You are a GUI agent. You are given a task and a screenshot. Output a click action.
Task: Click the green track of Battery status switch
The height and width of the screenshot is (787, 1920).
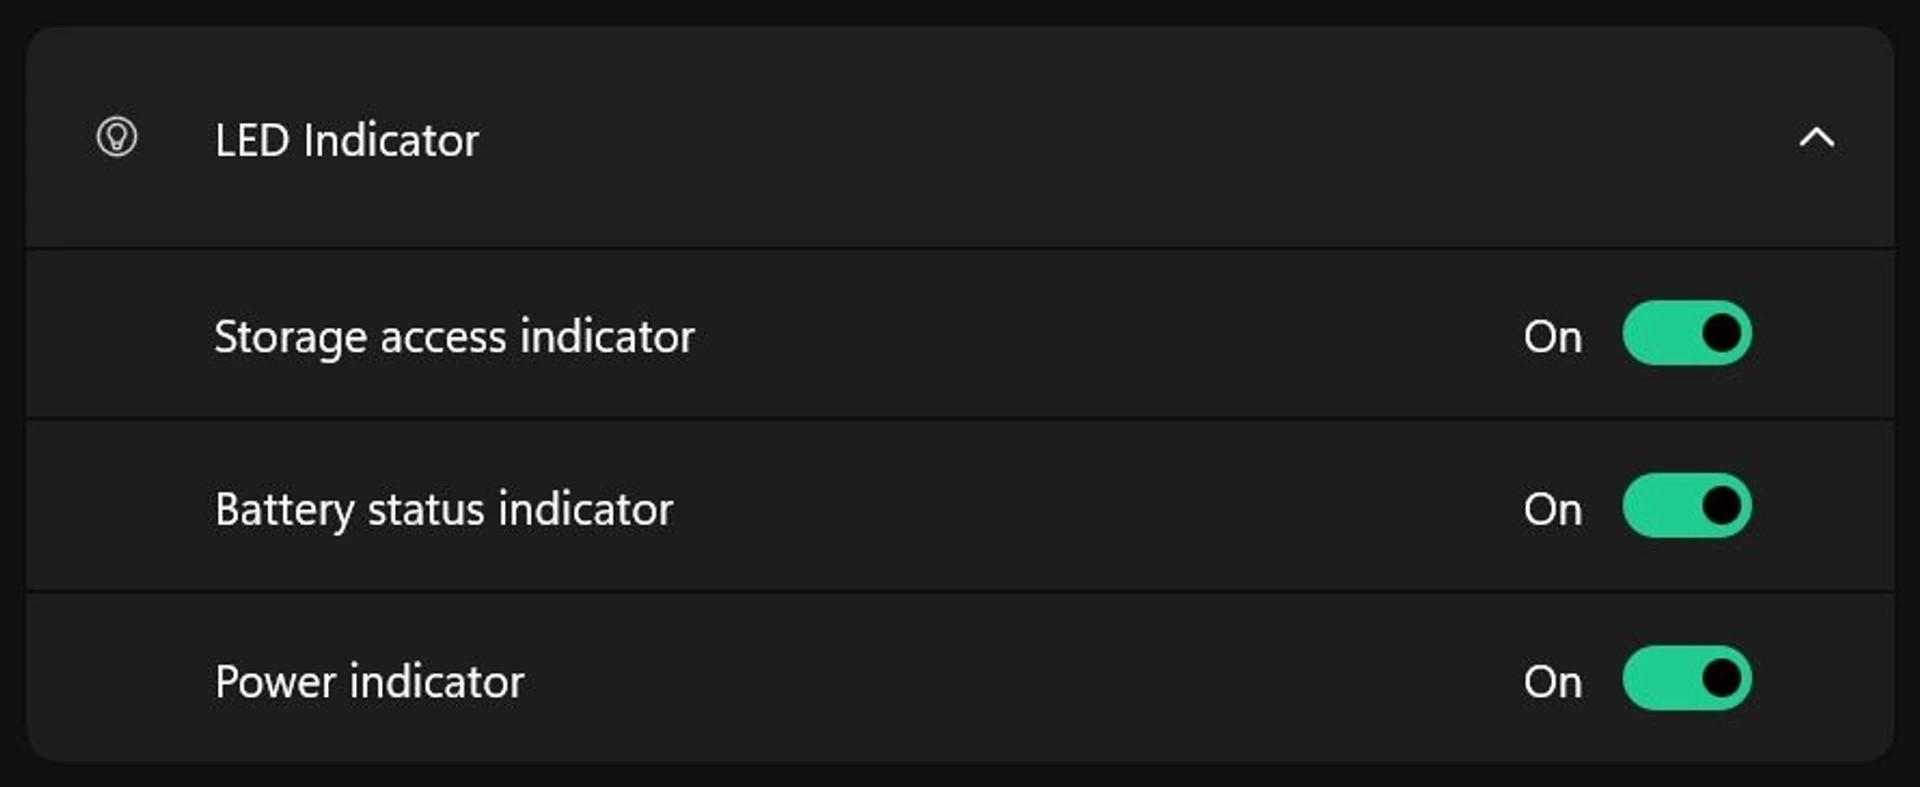click(x=1658, y=506)
